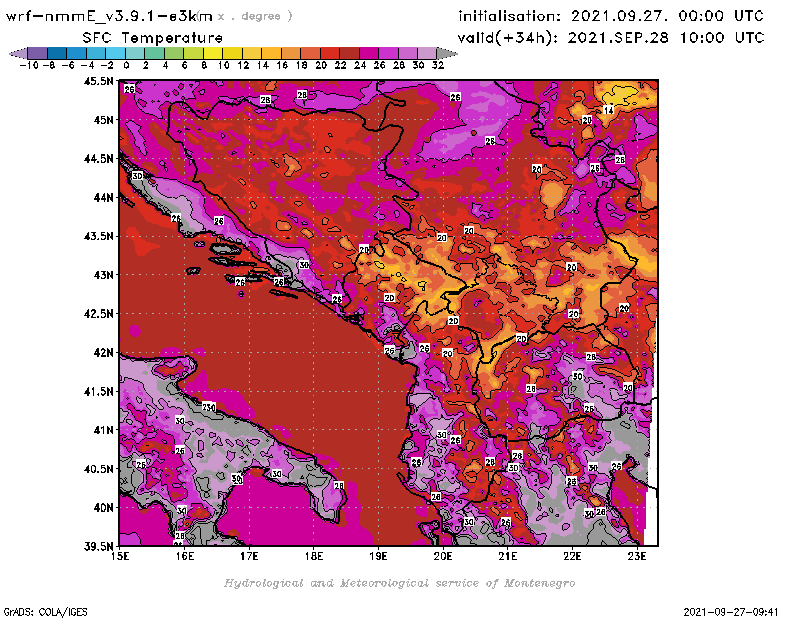Screen dimensions: 800x618
Task: Click the '12' value on the legend scale
Action: (x=243, y=65)
